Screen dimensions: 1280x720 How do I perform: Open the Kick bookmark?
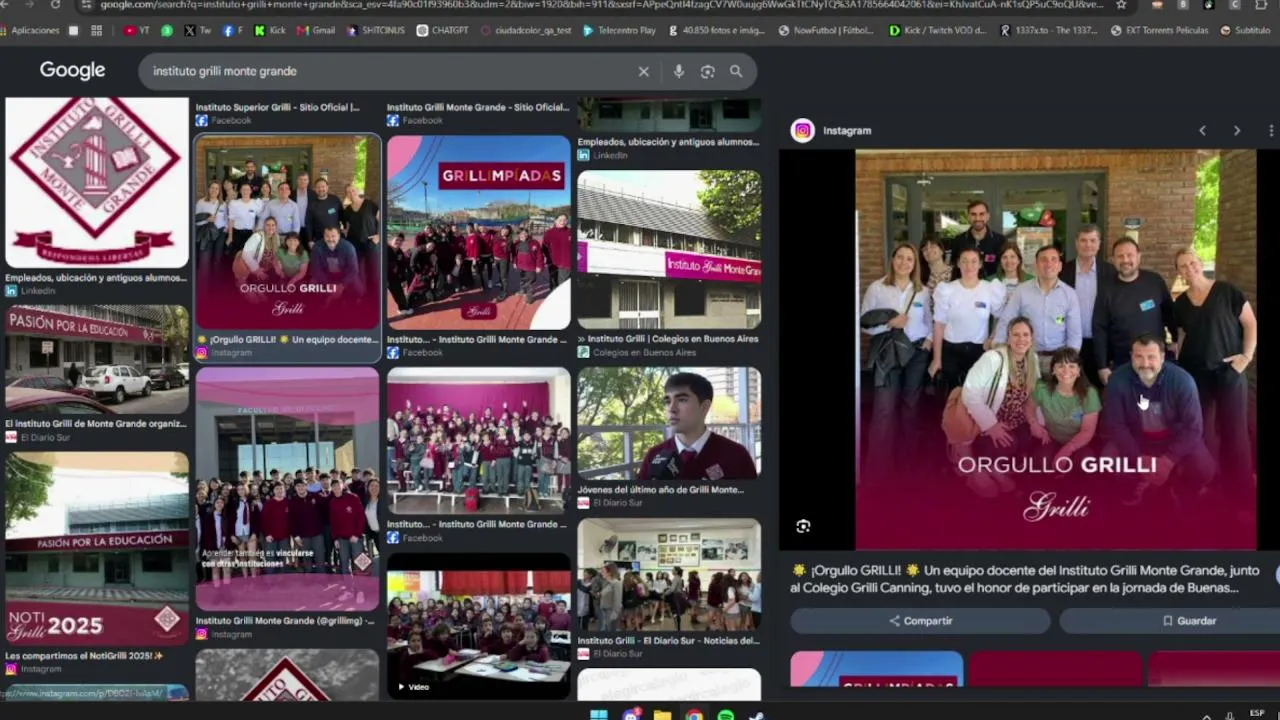coord(270,30)
